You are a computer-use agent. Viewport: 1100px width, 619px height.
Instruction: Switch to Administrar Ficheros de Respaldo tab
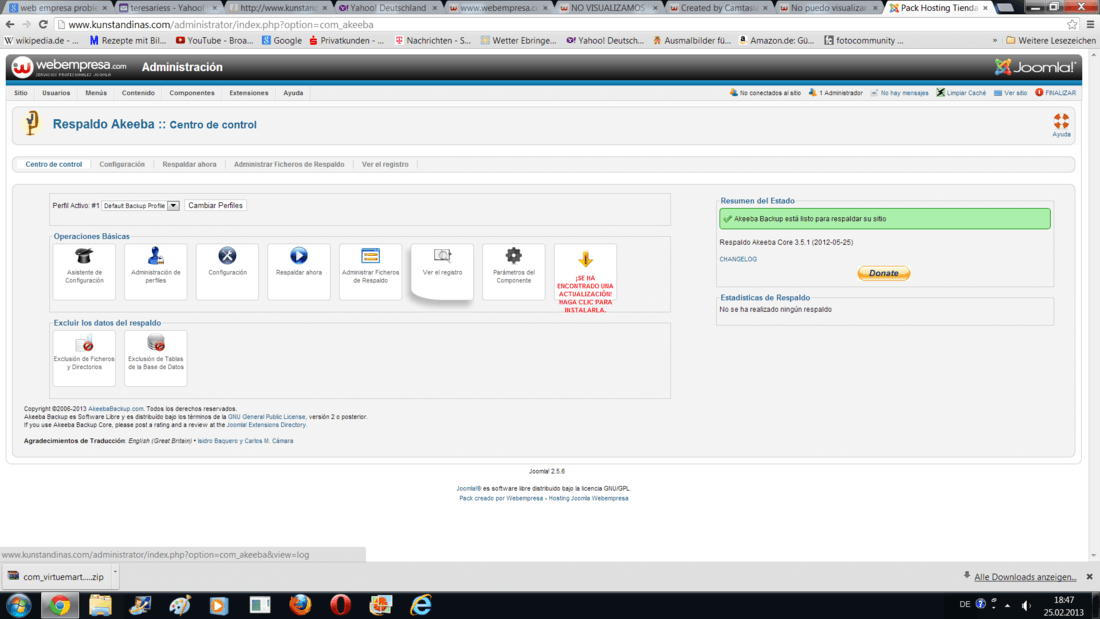289,164
